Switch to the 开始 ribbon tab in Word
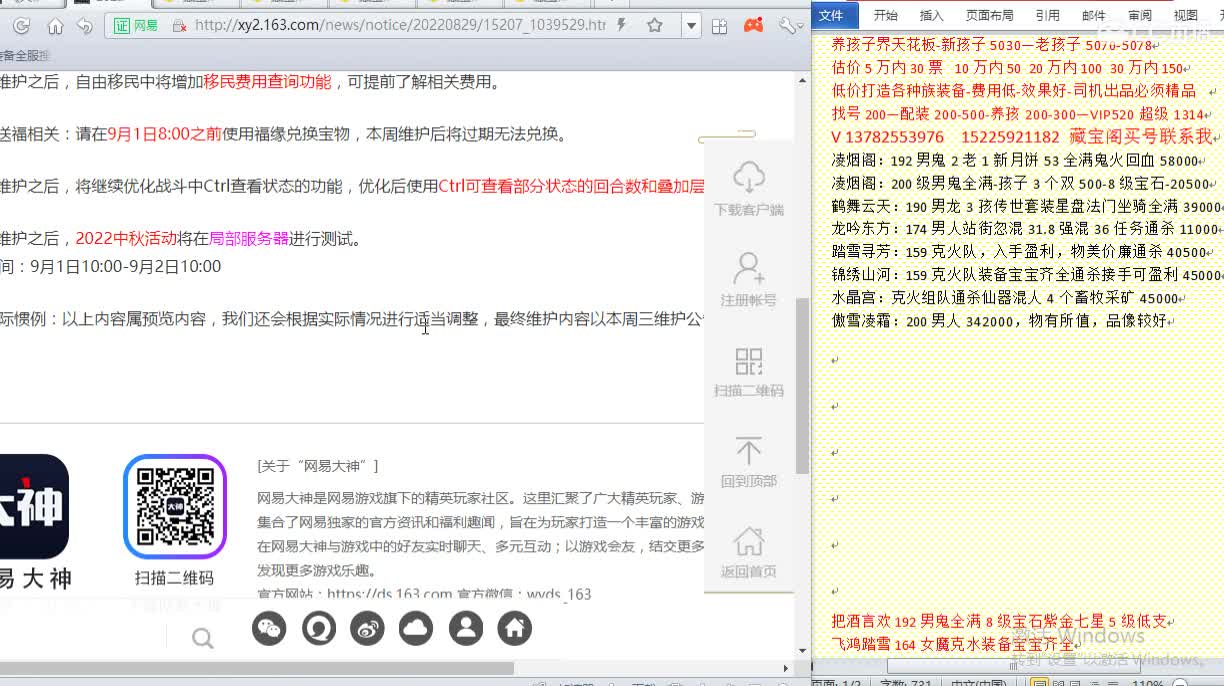 (886, 15)
